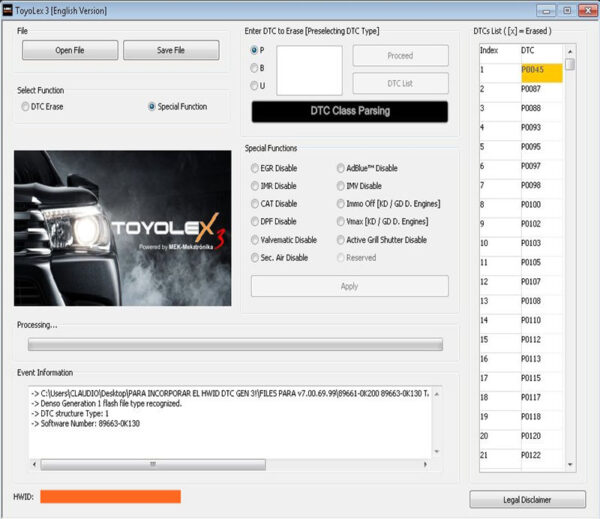Click the Apply button
The width and height of the screenshot is (600, 519).
point(350,286)
